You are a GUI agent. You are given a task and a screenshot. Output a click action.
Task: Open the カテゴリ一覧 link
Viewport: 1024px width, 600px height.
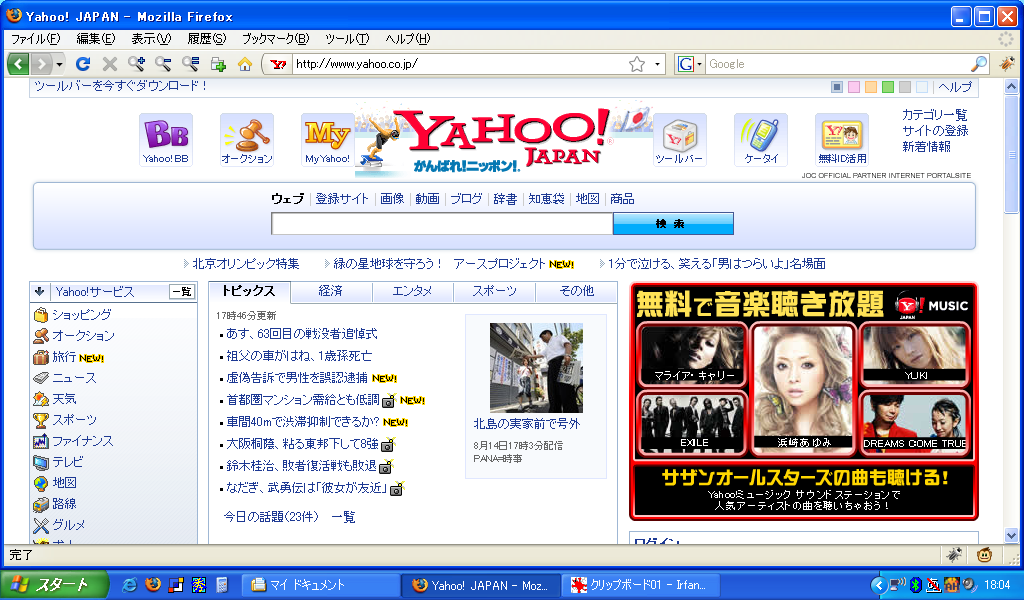(935, 115)
